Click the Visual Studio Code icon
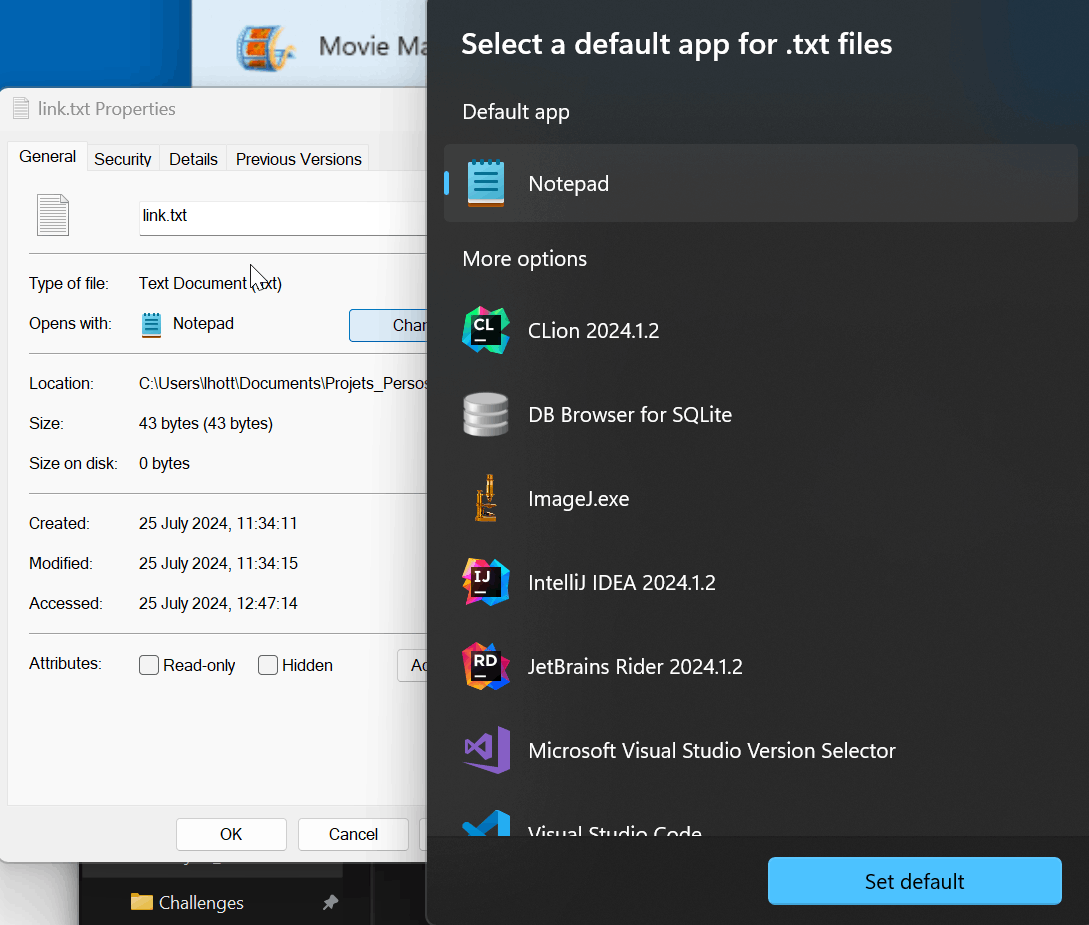 (486, 823)
